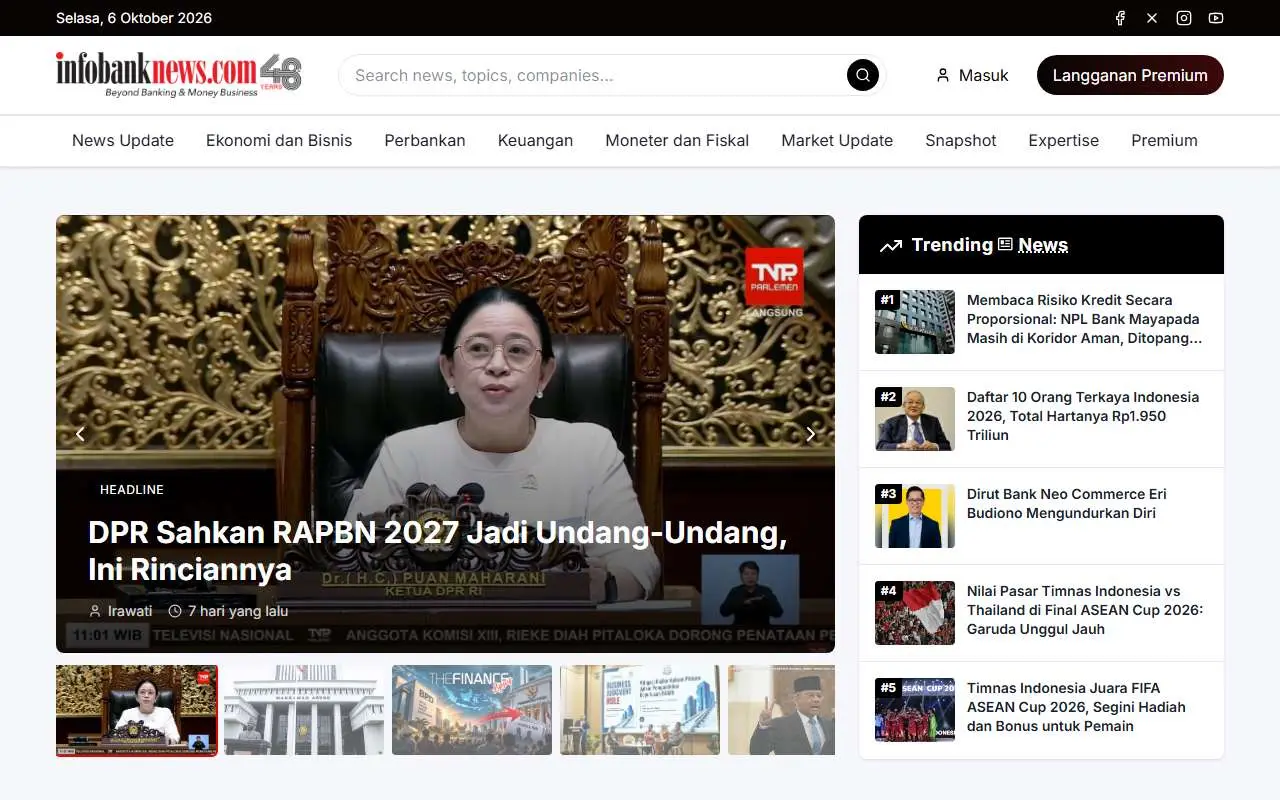This screenshot has height=800, width=1280.
Task: Open the Instagram social icon
Action: click(x=1184, y=18)
